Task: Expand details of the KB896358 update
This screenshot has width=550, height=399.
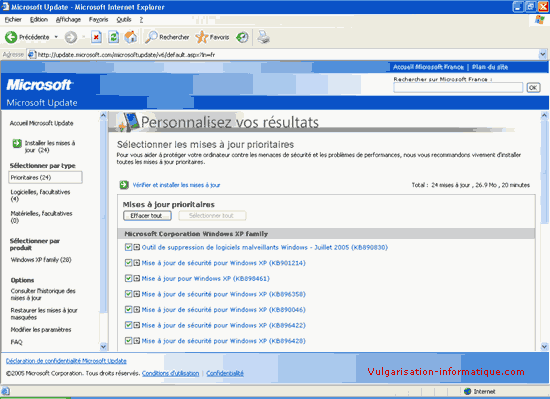Action: point(137,294)
